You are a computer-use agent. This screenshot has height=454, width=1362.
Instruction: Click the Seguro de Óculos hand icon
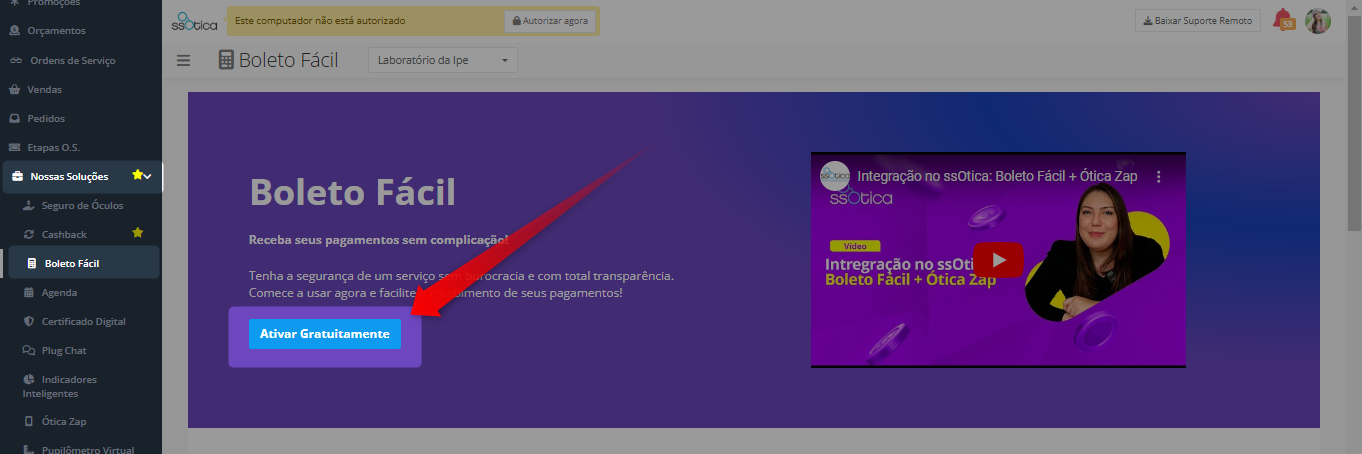(x=29, y=205)
